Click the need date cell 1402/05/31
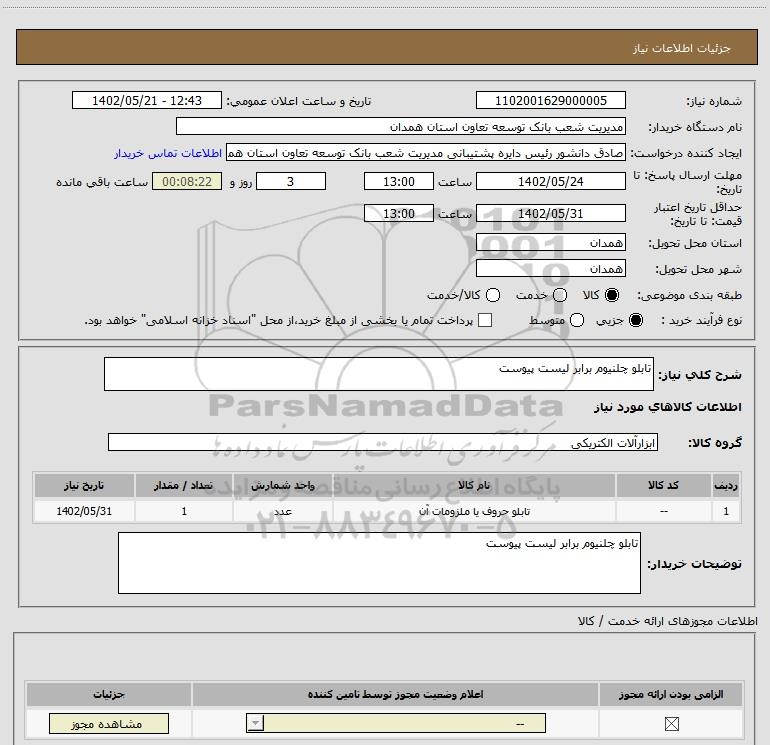This screenshot has width=770, height=745. tap(84, 511)
